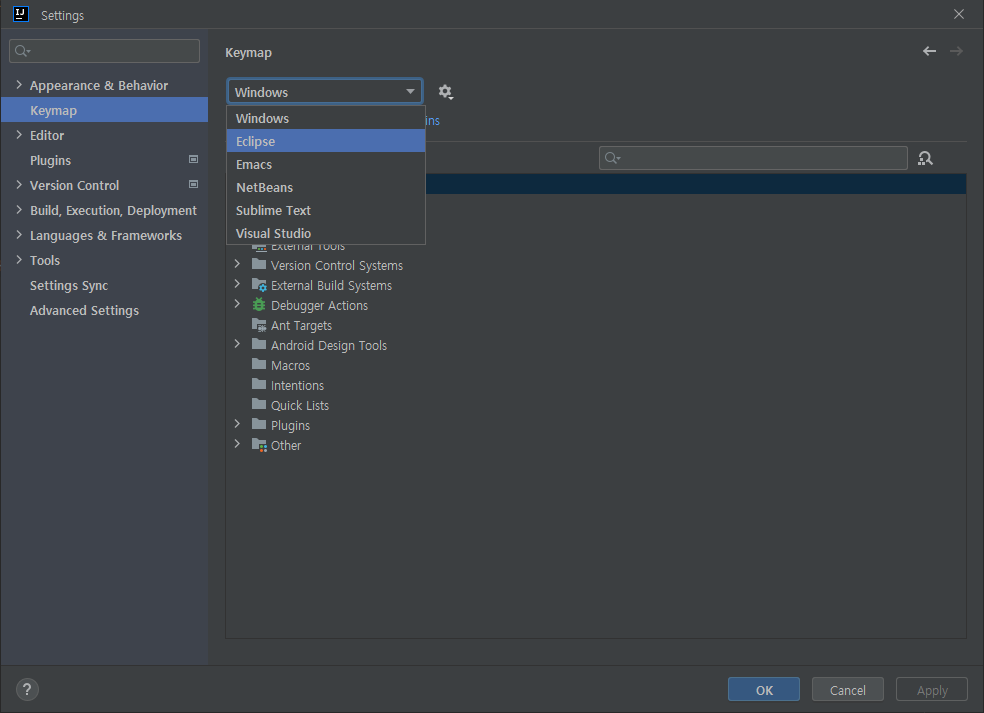Select Quick Lists in keymap tree

coord(300,405)
